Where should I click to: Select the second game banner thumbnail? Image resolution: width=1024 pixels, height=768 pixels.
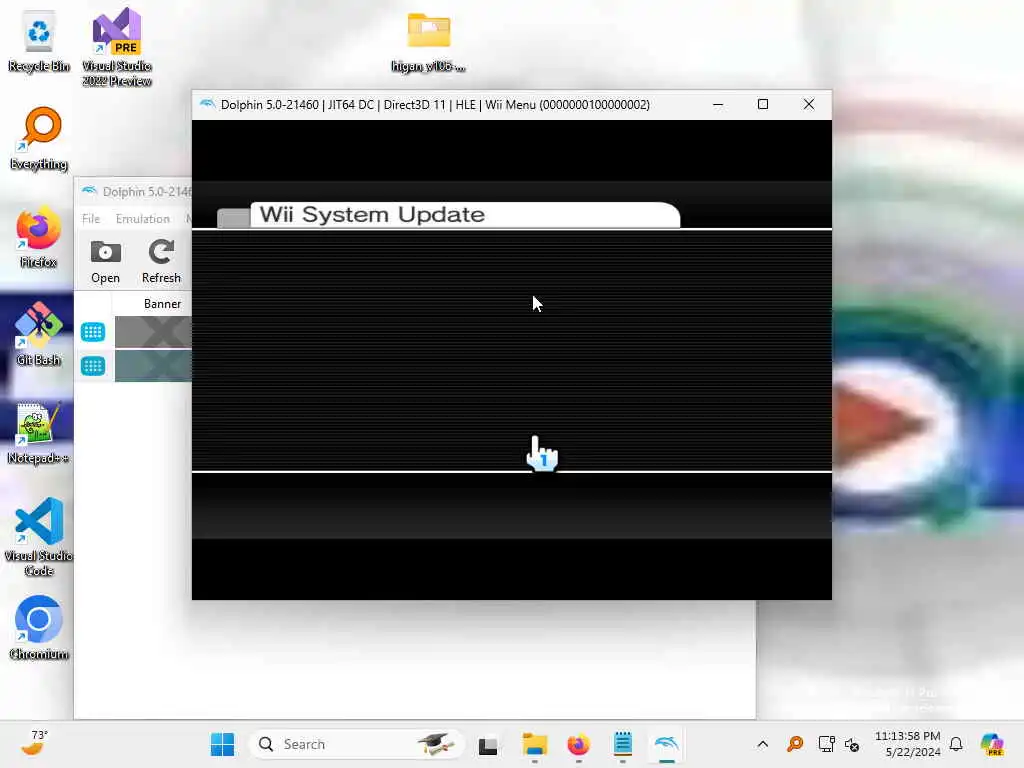[153, 366]
